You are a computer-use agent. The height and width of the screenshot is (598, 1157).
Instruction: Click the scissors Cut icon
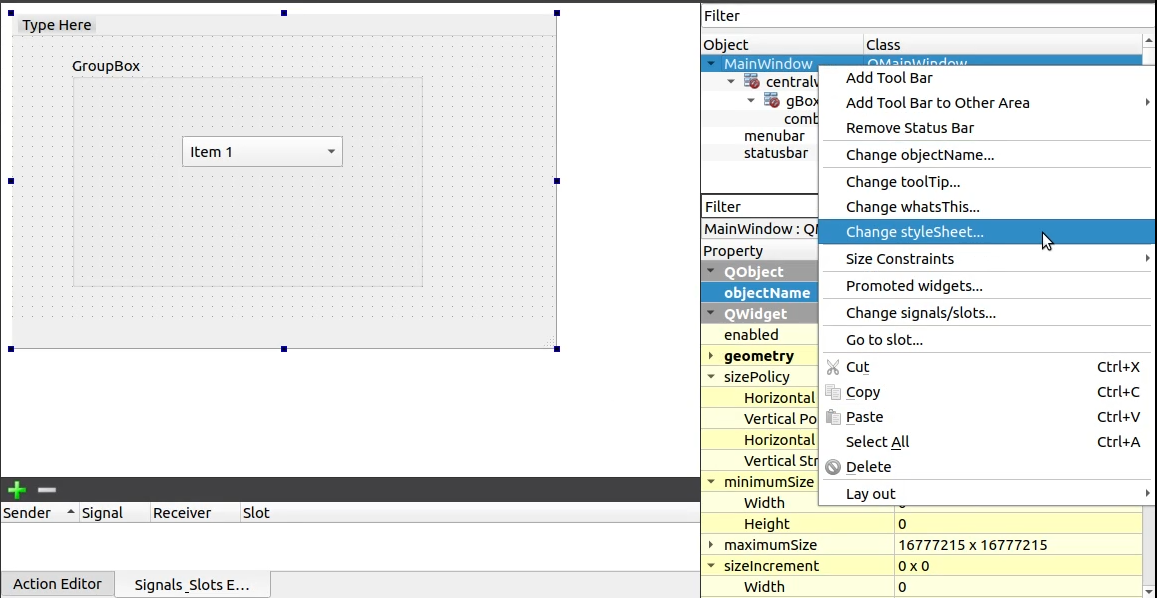(x=833, y=367)
